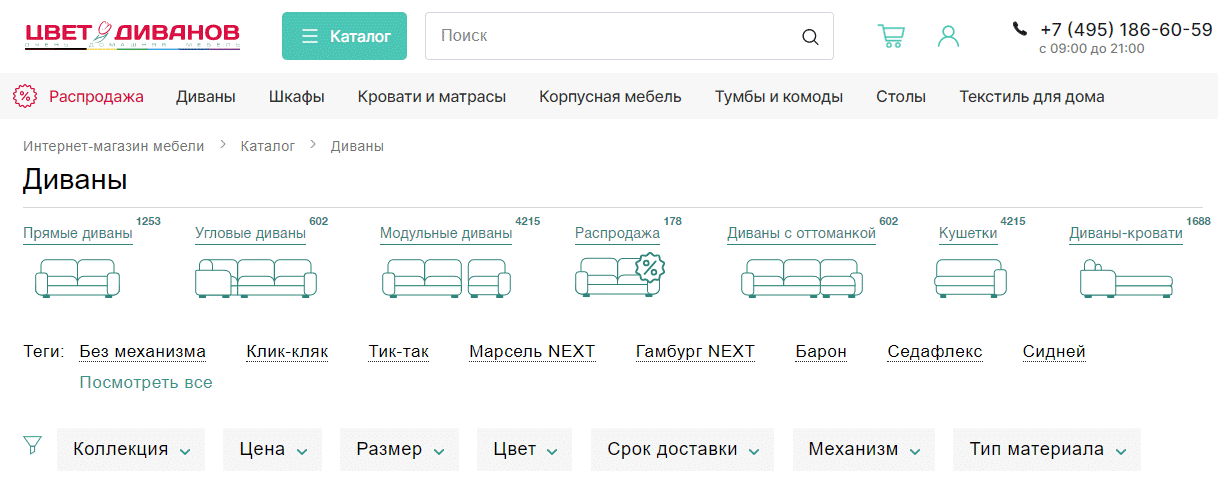The image size is (1218, 477).
Task: Open the Тумбы и комоды menu item
Action: click(779, 97)
